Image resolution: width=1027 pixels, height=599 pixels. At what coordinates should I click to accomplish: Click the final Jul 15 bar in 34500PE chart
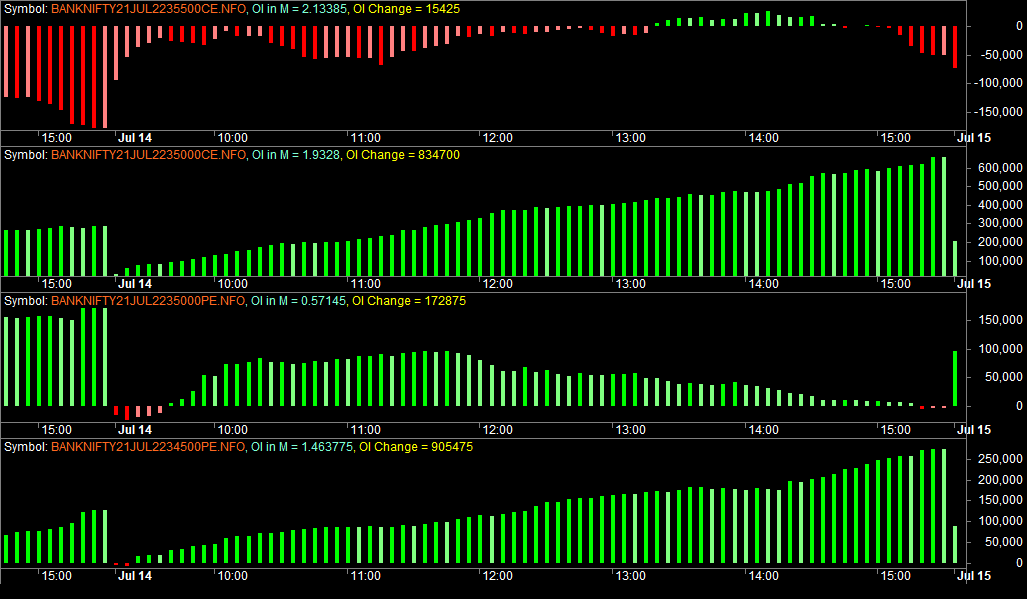pos(955,545)
